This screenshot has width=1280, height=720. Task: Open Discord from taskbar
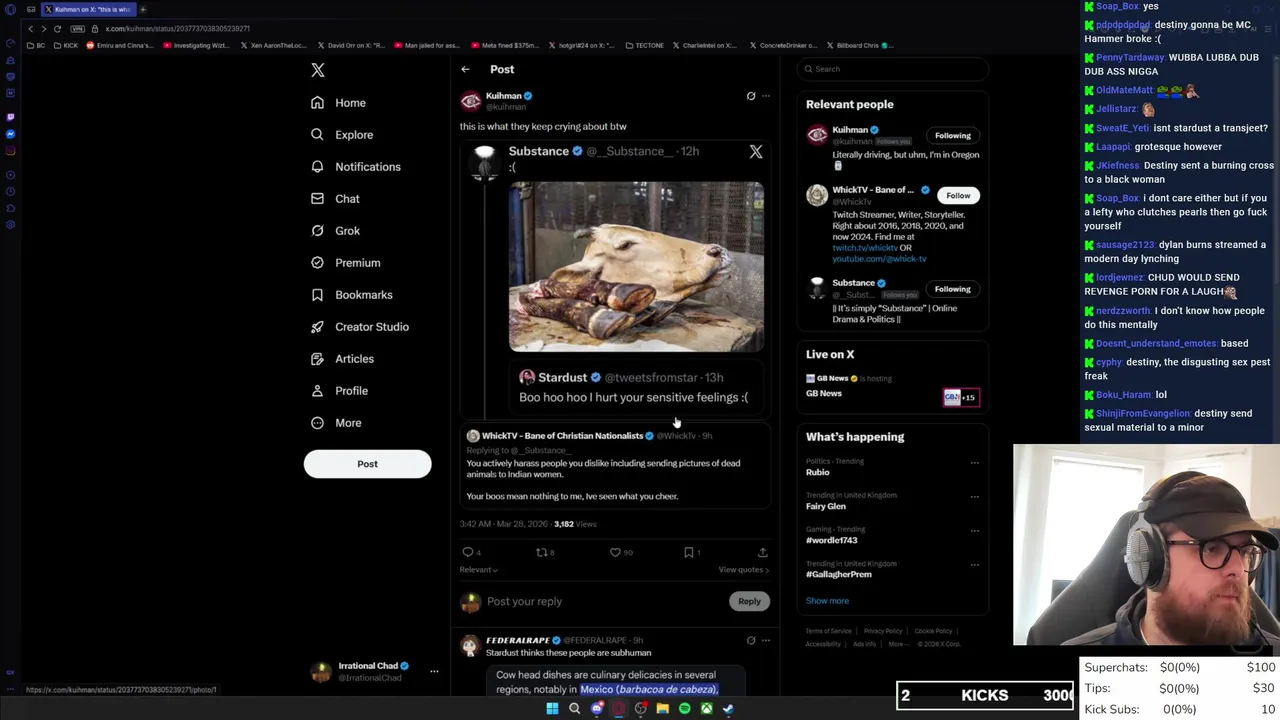[x=597, y=709]
